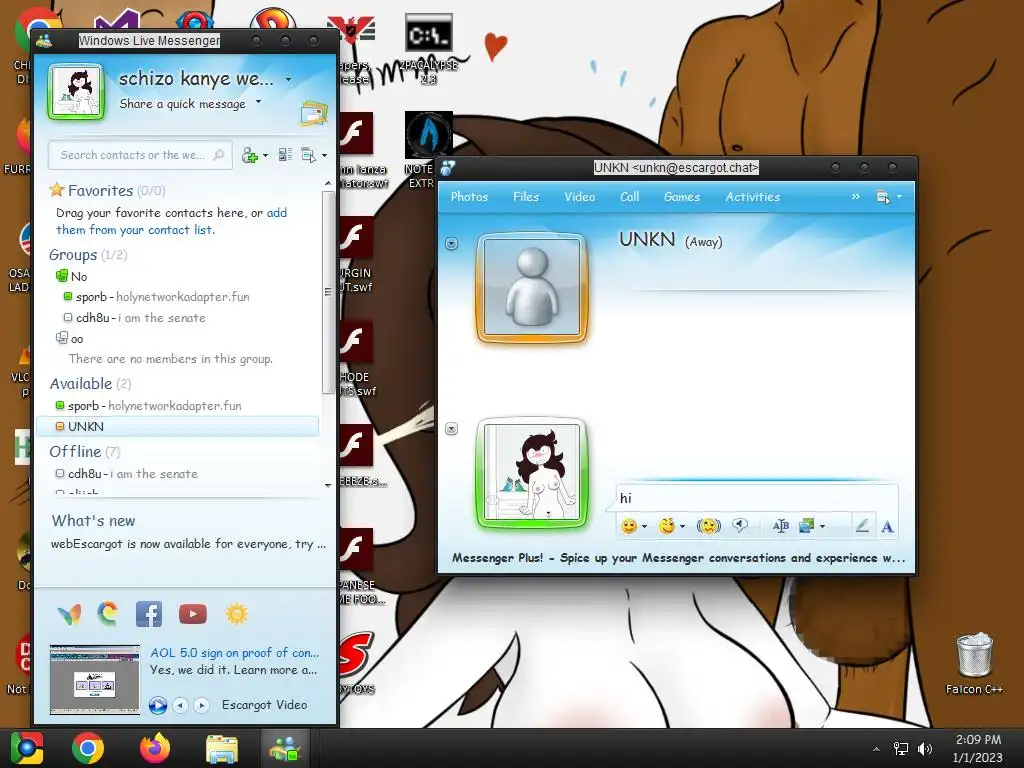Play the Escargot Video slideshow

(x=157, y=705)
